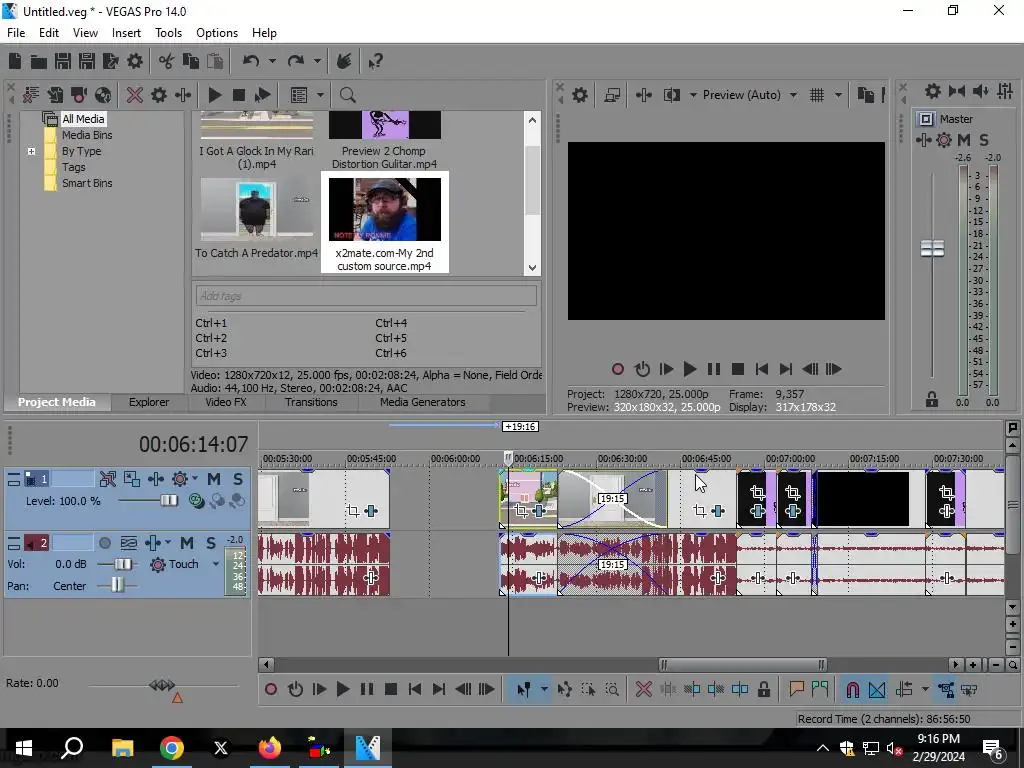This screenshot has width=1024, height=768.
Task: Open the Insert menu
Action: 126,33
